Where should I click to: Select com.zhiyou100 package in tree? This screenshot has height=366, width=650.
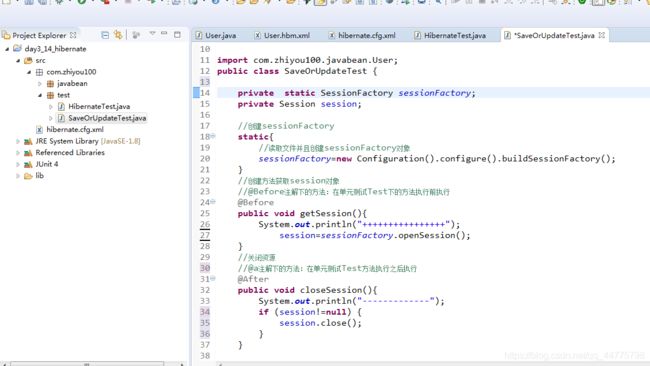pyautogui.click(x=71, y=72)
